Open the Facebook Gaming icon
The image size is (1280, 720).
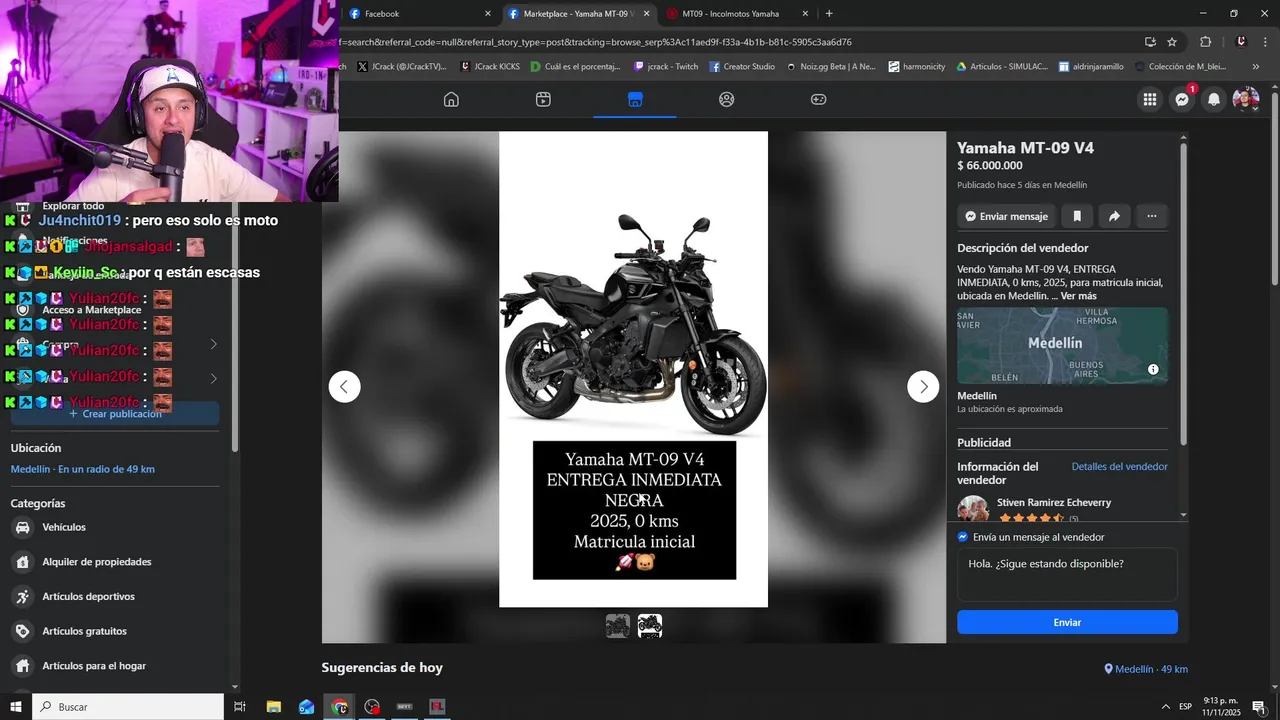(x=818, y=99)
